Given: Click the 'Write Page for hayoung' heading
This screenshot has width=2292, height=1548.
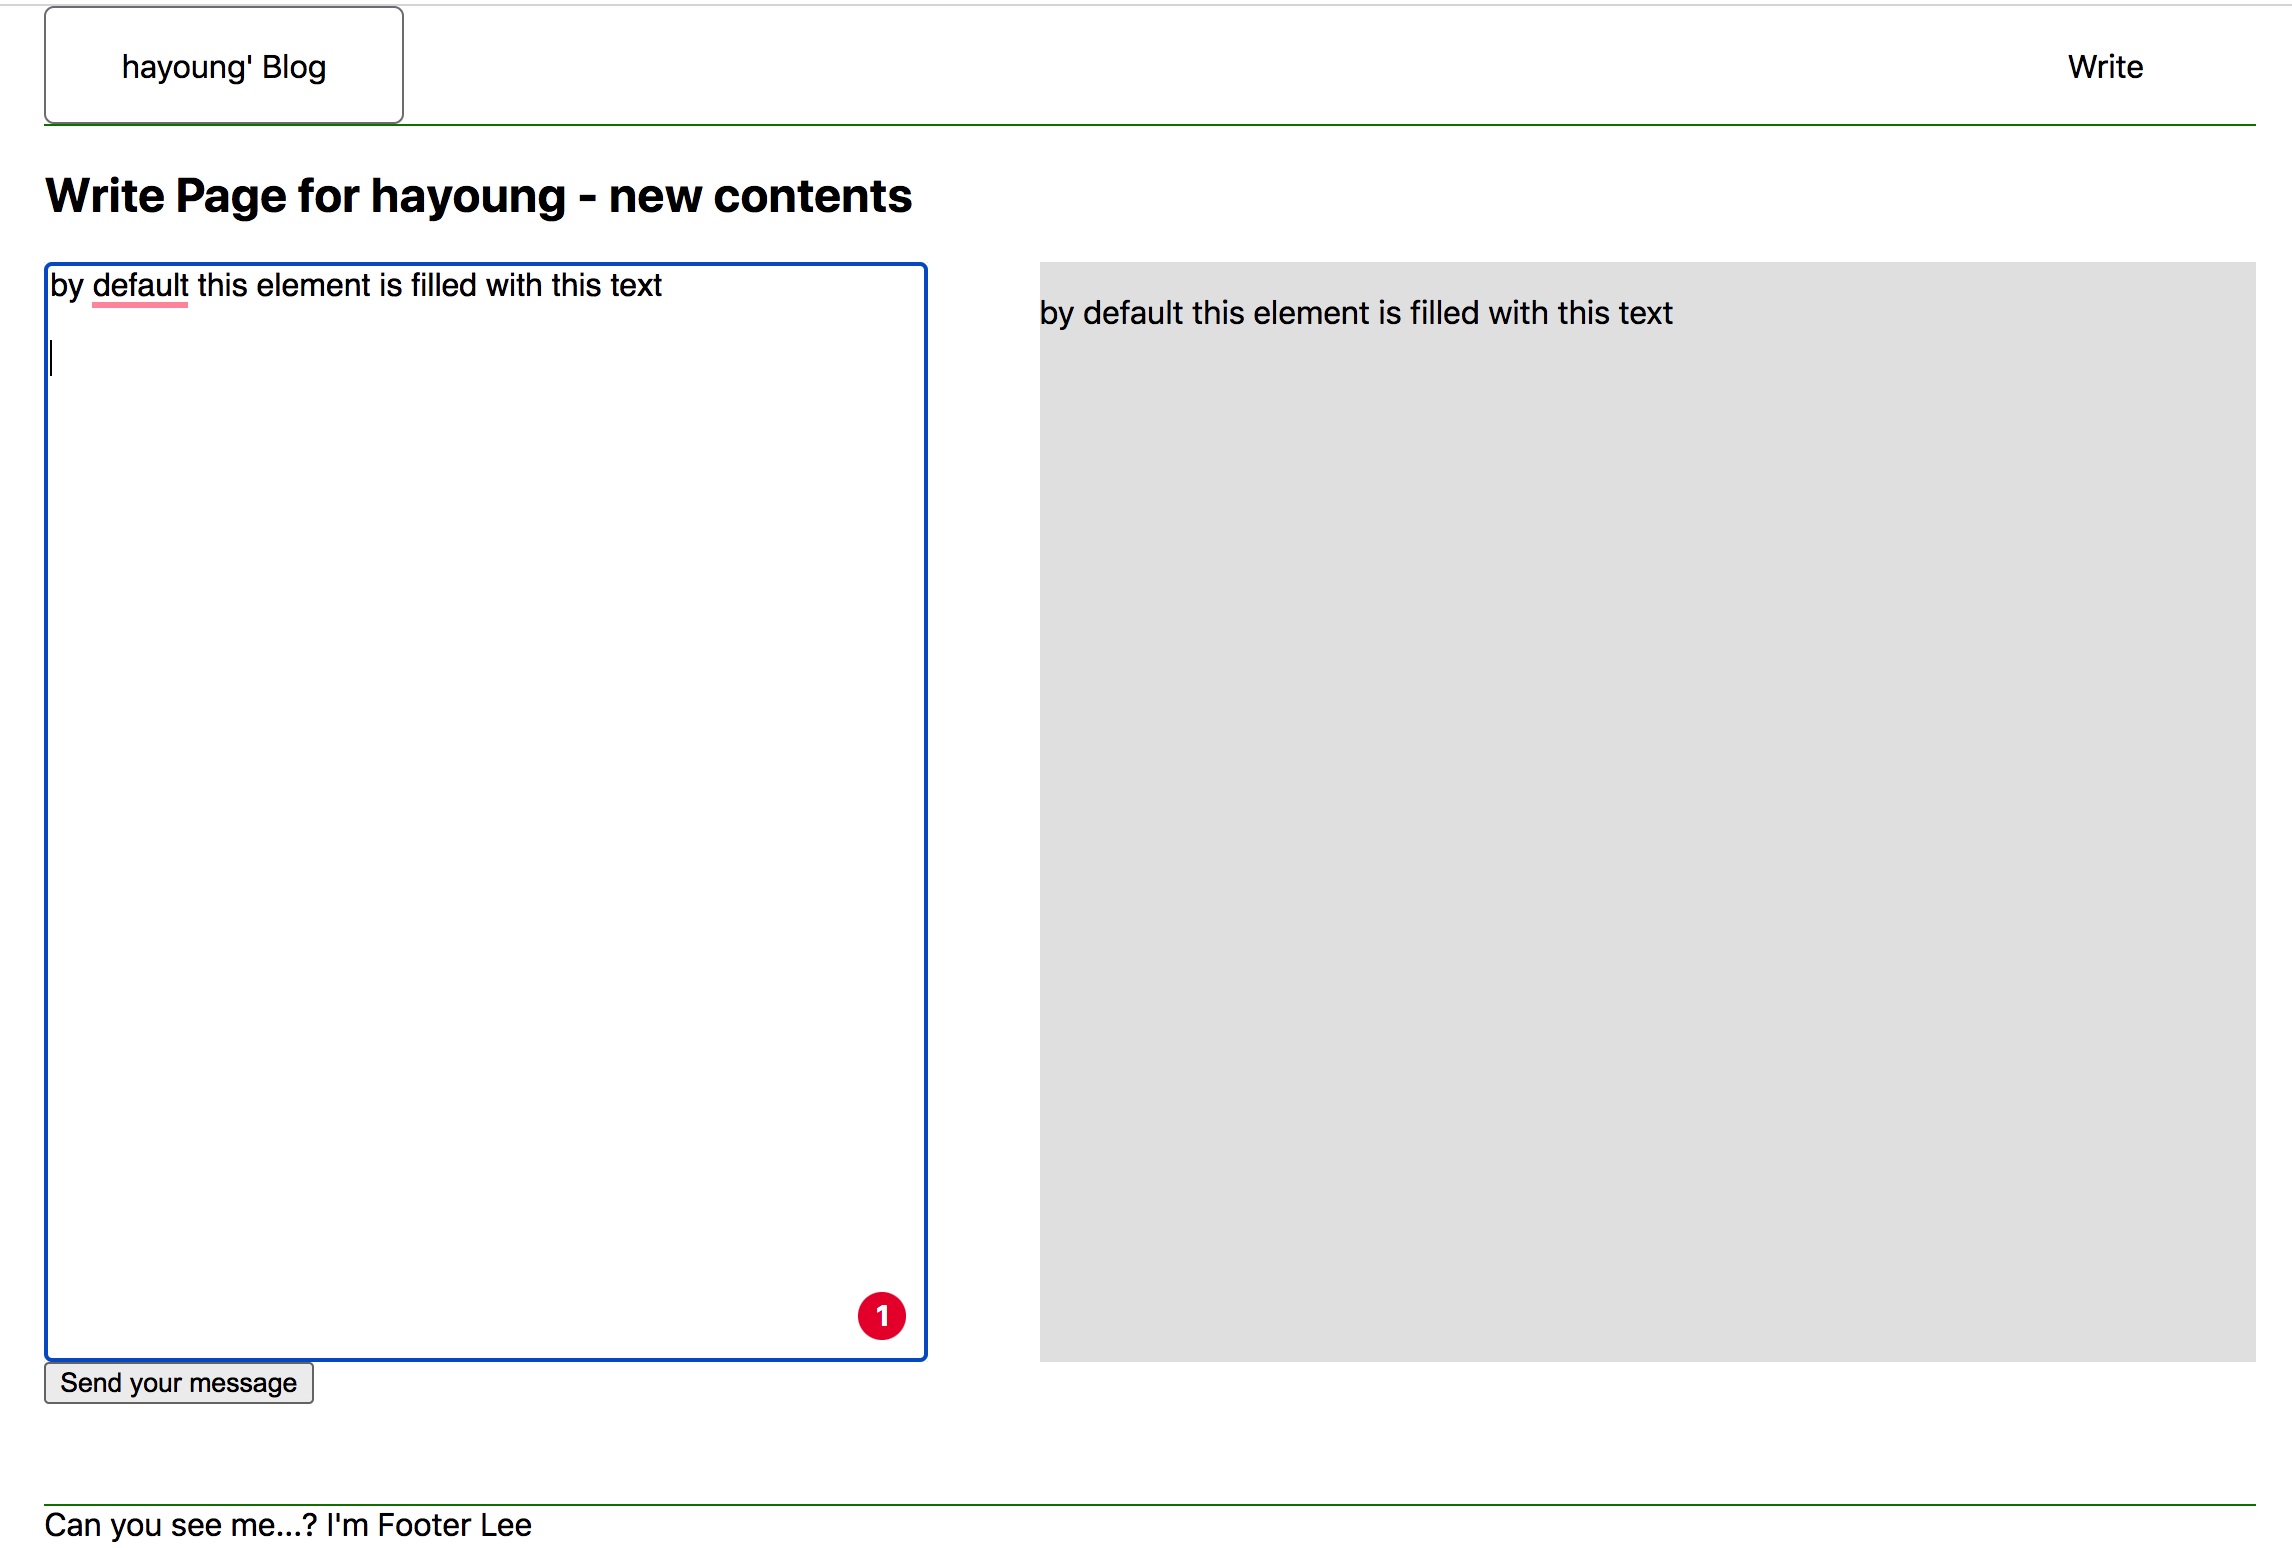Looking at the screenshot, I should click(305, 195).
